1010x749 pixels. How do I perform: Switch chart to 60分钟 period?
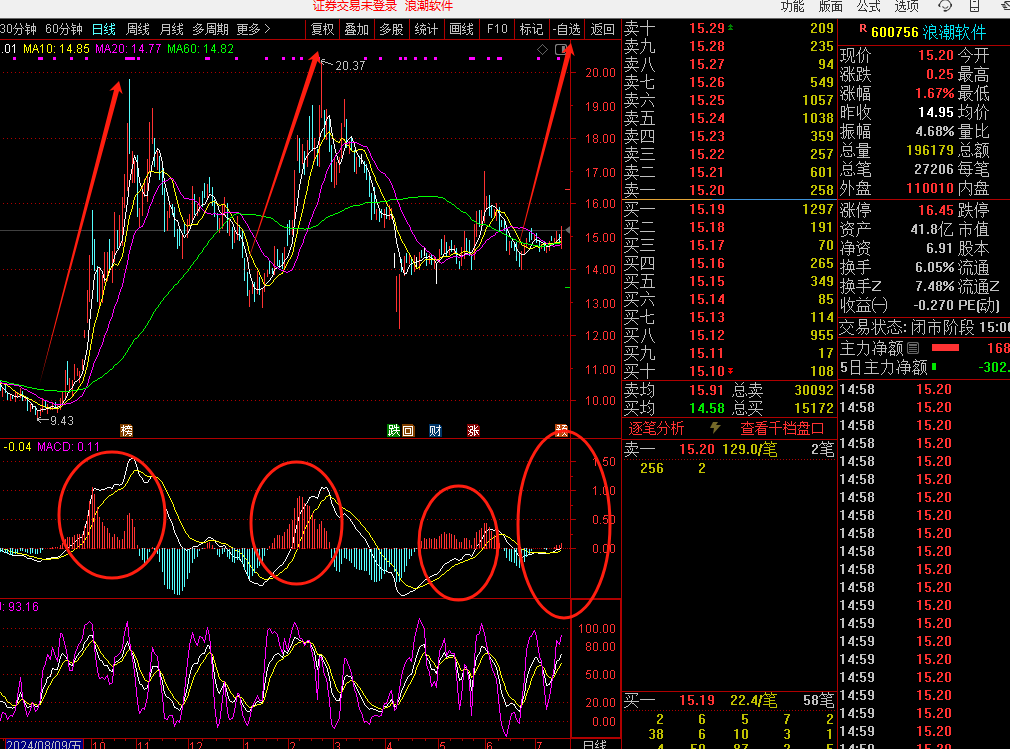64,29
